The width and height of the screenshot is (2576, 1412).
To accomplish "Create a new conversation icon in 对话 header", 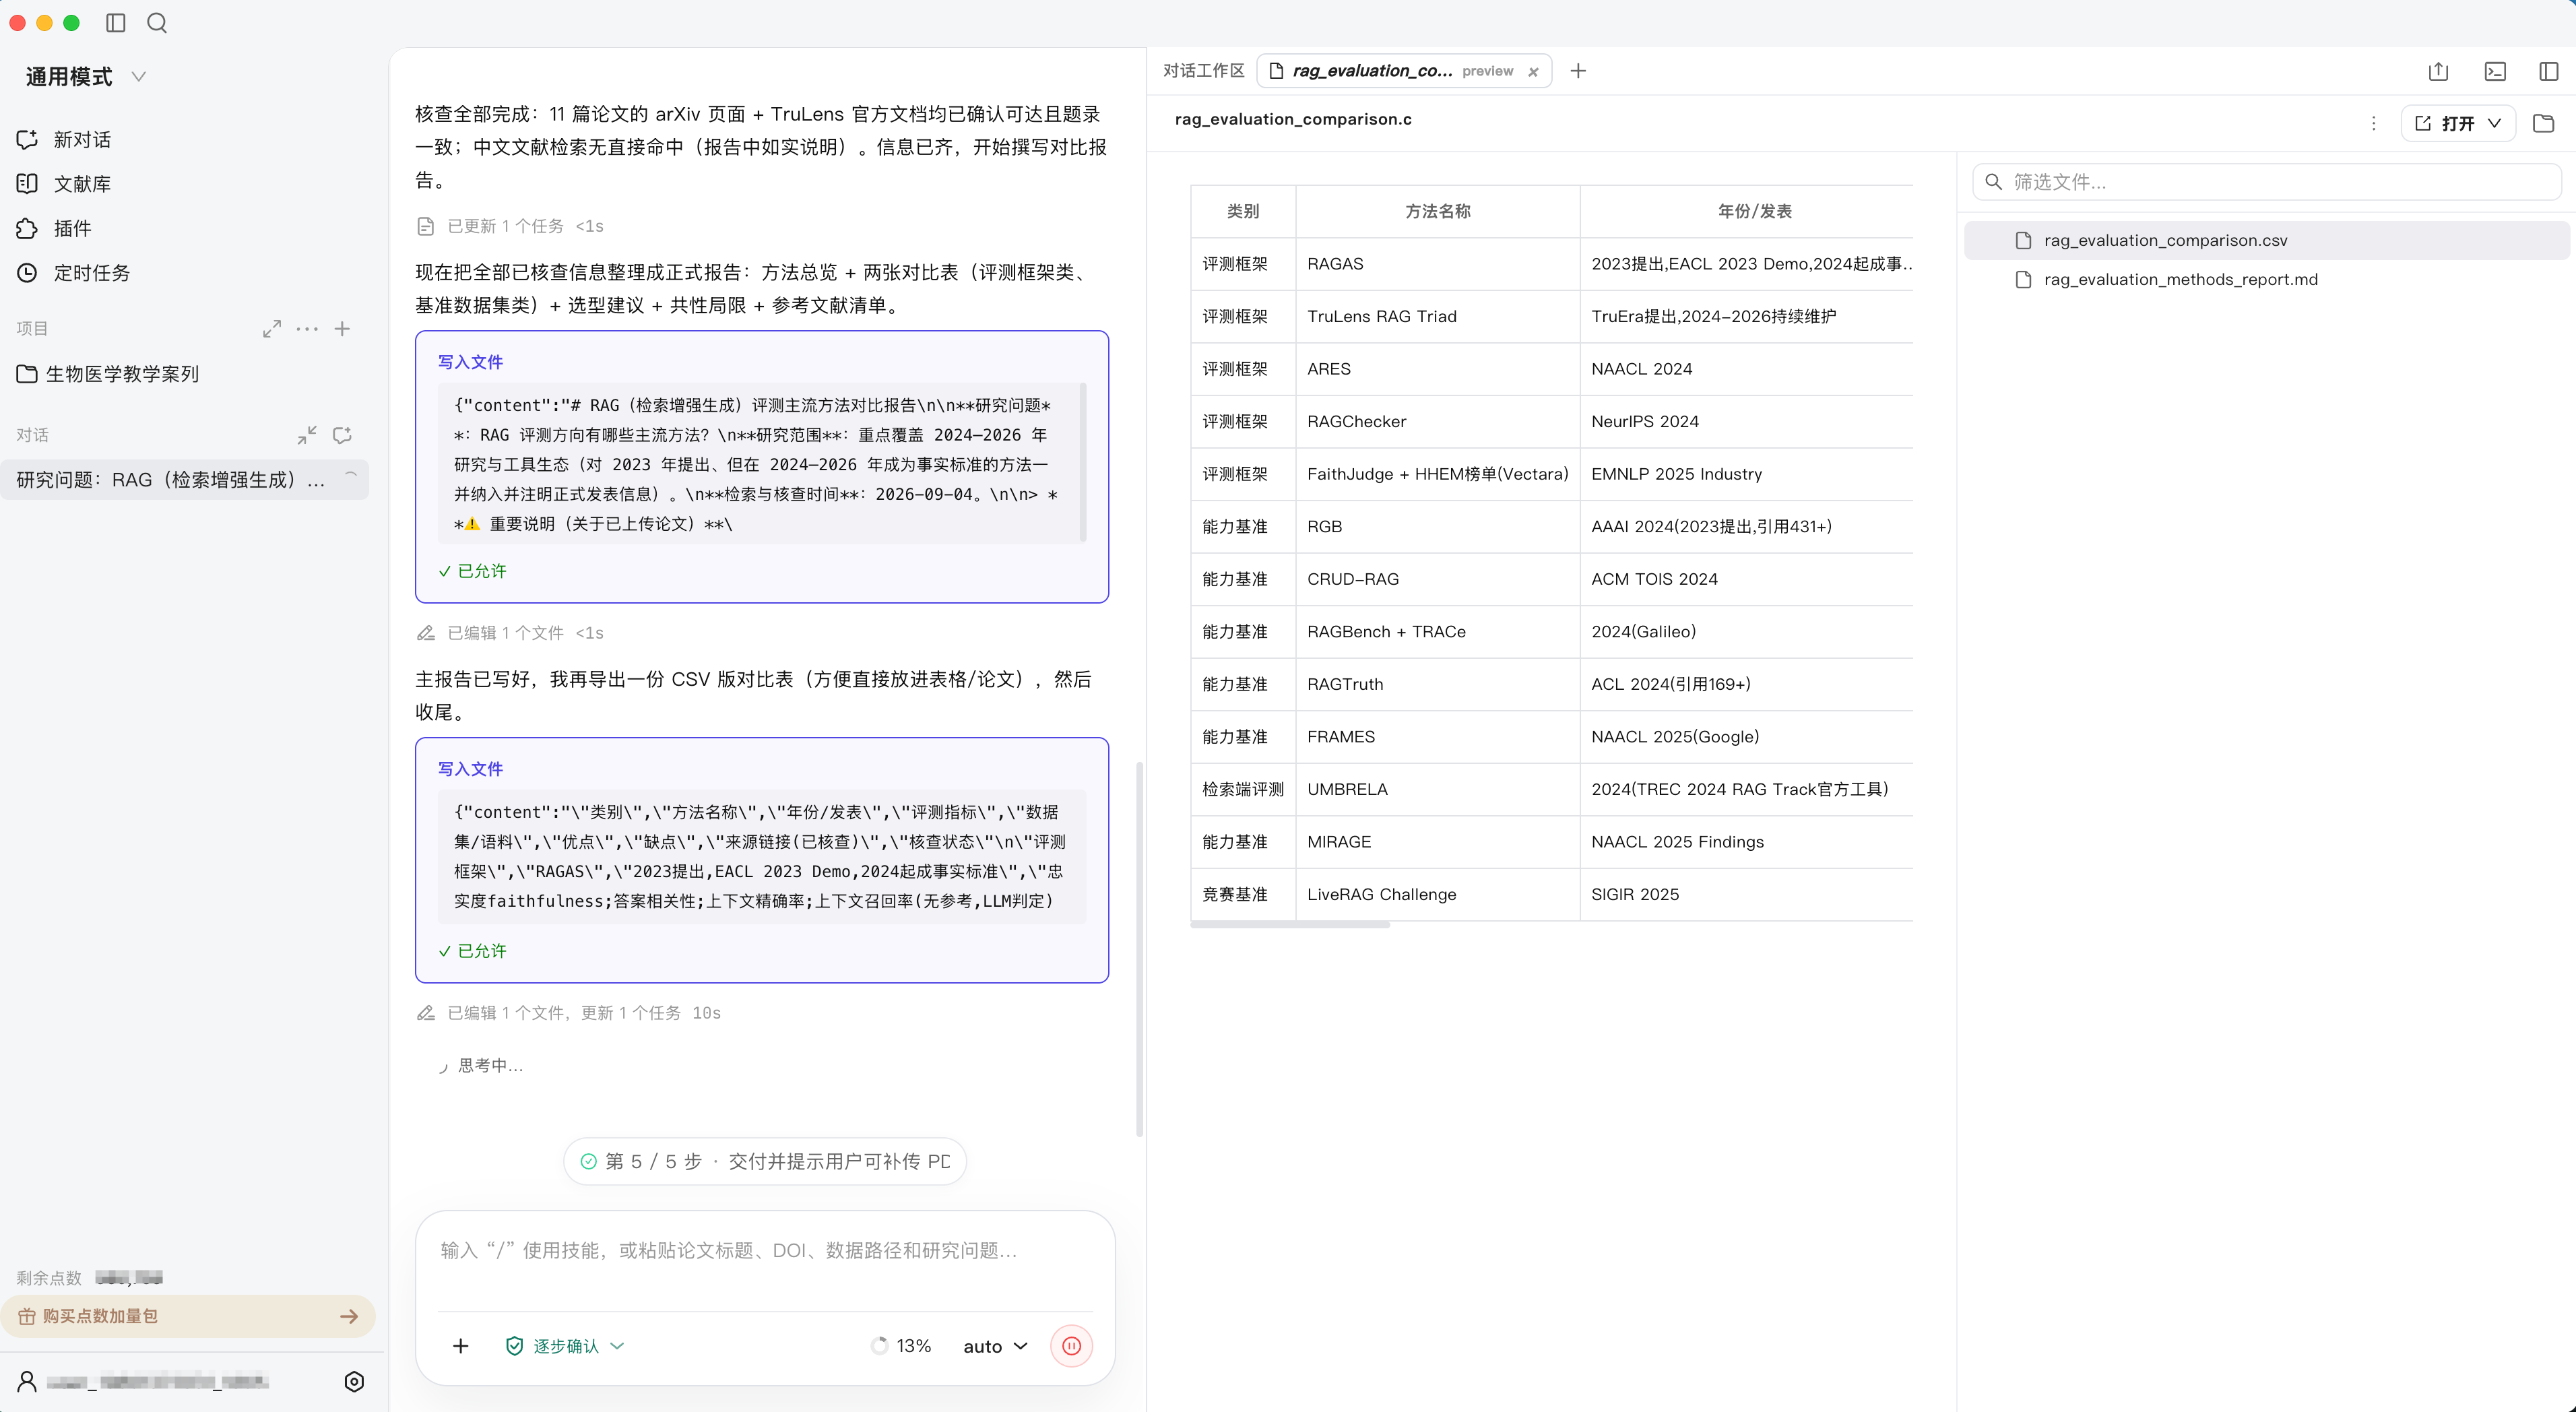I will click(342, 435).
